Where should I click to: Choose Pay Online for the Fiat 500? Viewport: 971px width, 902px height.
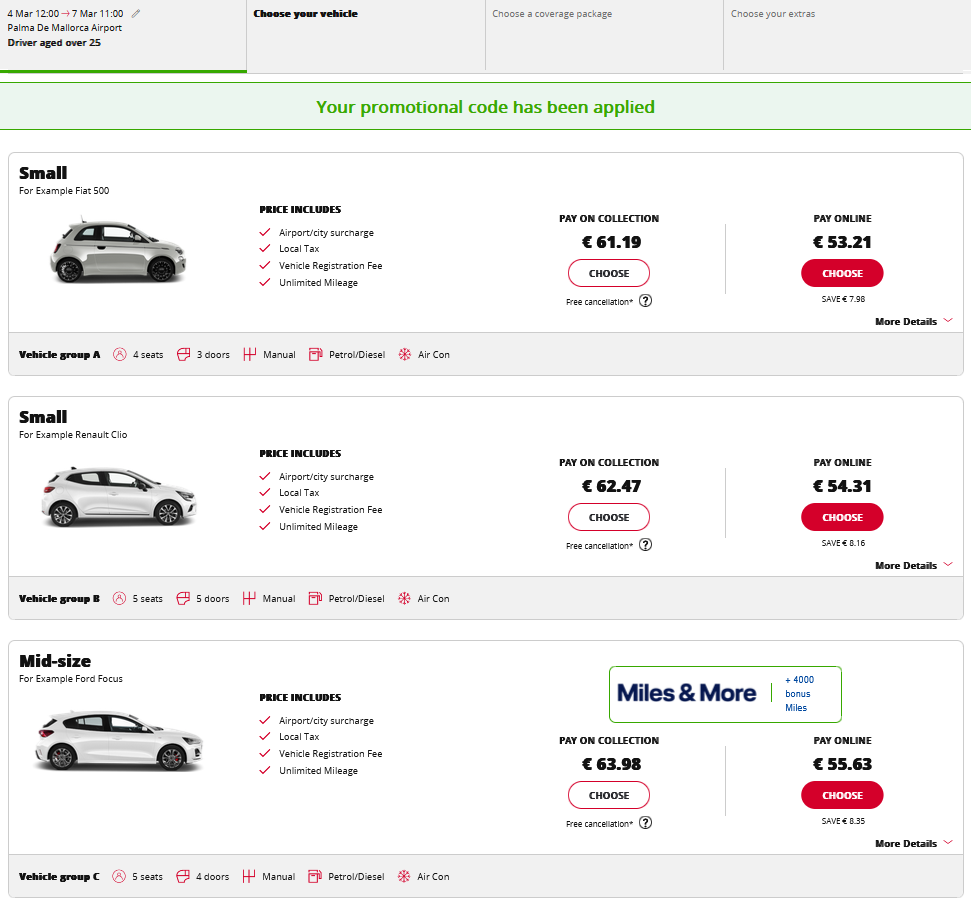click(x=842, y=273)
